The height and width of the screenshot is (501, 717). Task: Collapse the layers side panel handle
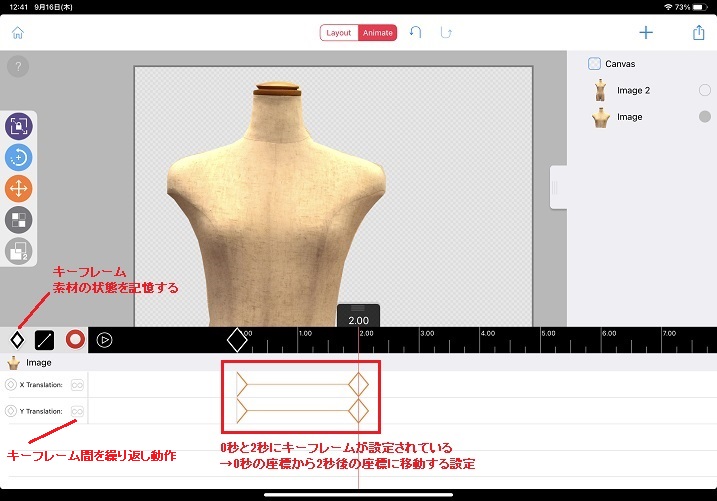tap(558, 188)
